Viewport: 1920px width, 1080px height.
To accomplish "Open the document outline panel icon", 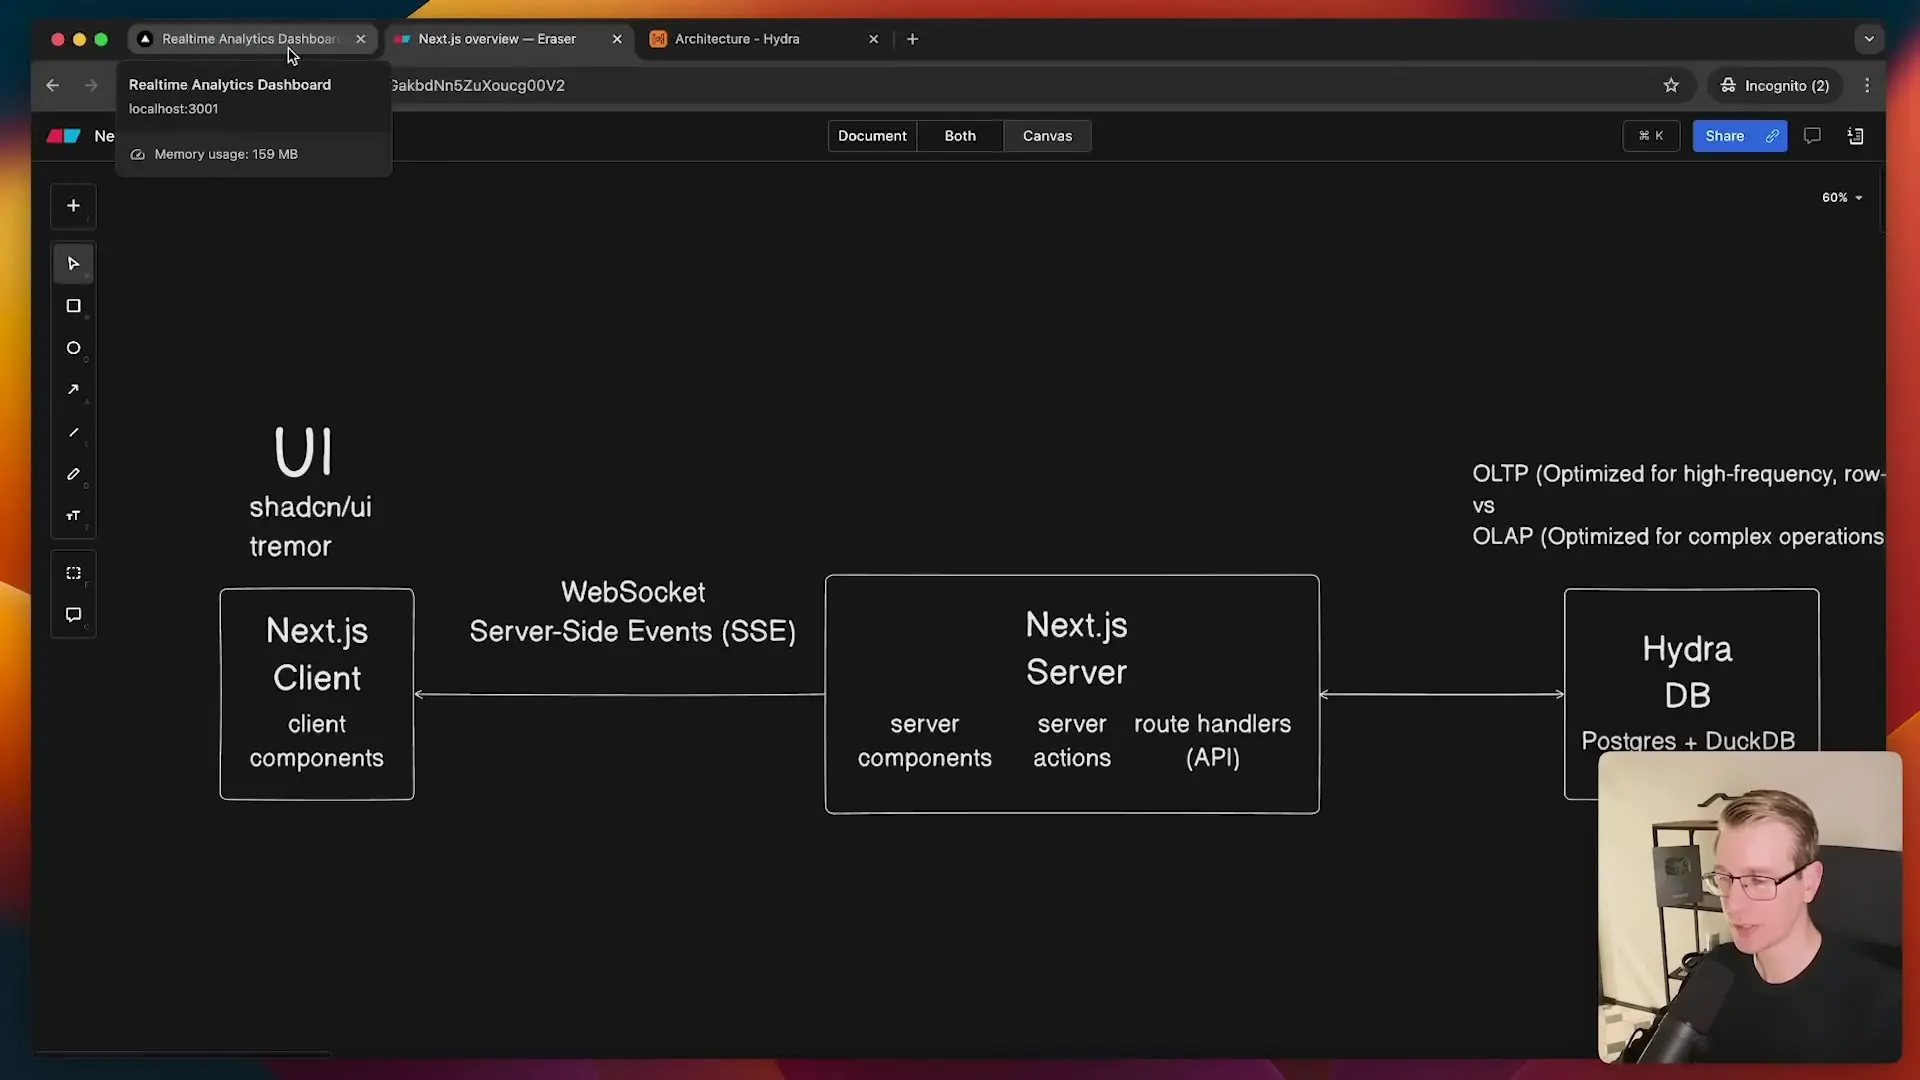I will (x=1856, y=136).
